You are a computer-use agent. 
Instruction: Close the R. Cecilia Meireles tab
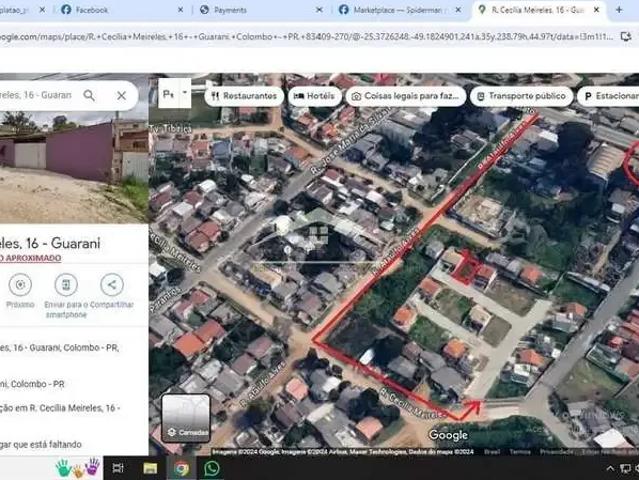597,10
